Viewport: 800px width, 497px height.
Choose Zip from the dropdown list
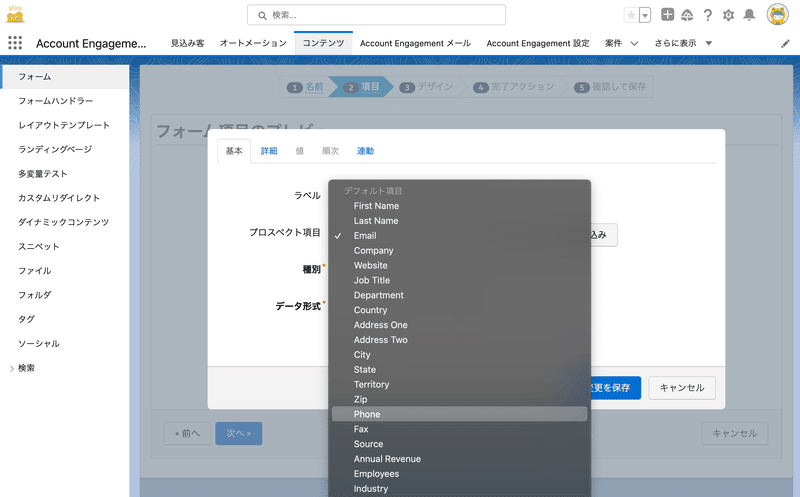click(x=459, y=399)
